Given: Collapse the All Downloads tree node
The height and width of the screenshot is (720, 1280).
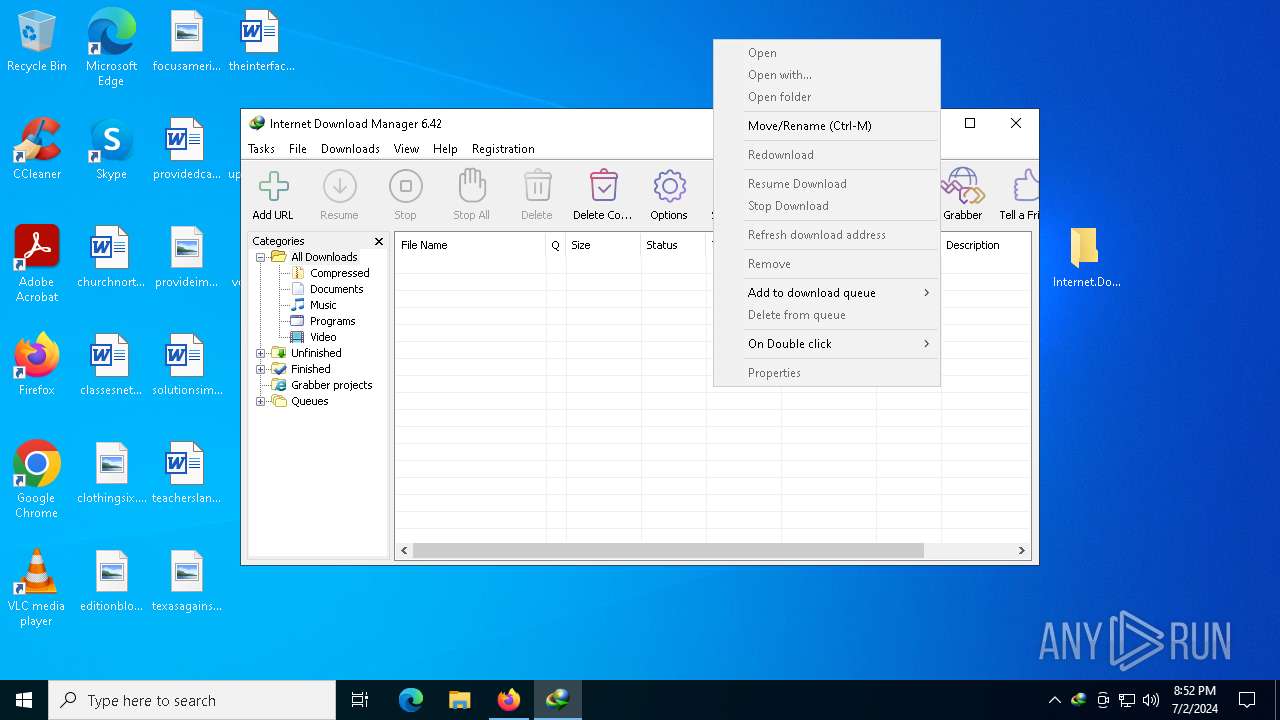Looking at the screenshot, I should [x=261, y=257].
